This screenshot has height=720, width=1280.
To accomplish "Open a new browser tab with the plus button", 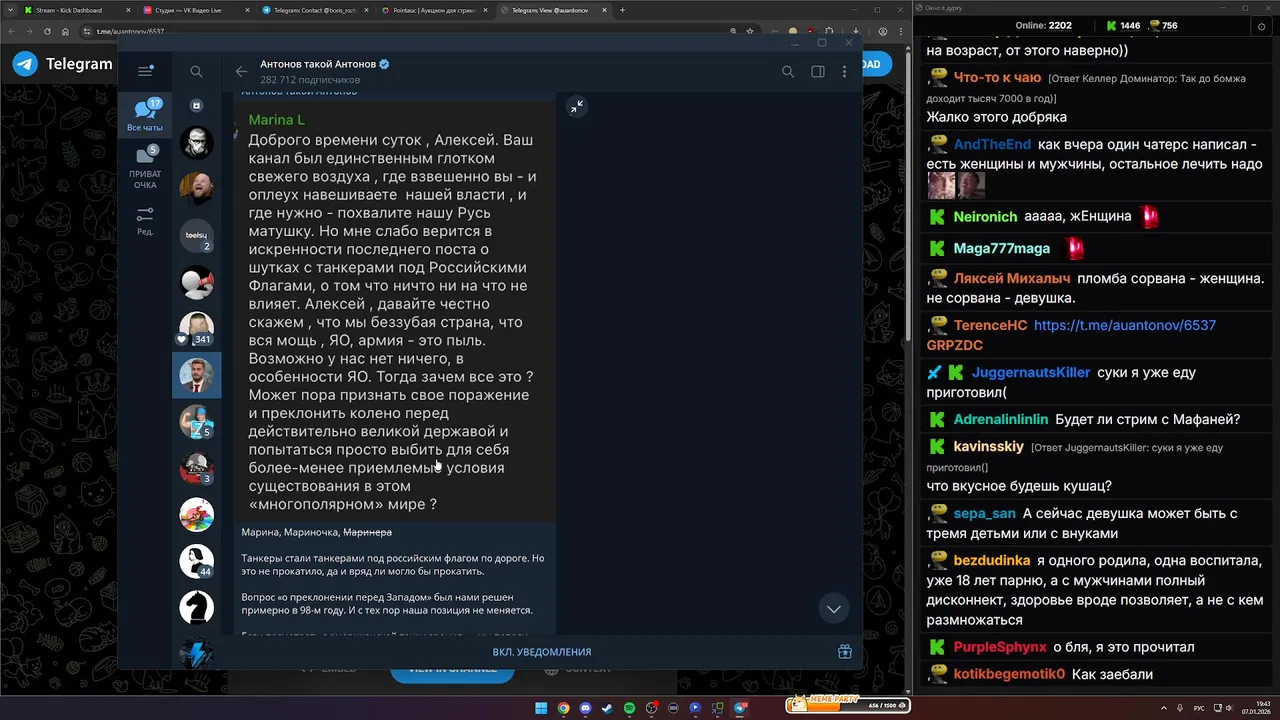I will coord(623,10).
